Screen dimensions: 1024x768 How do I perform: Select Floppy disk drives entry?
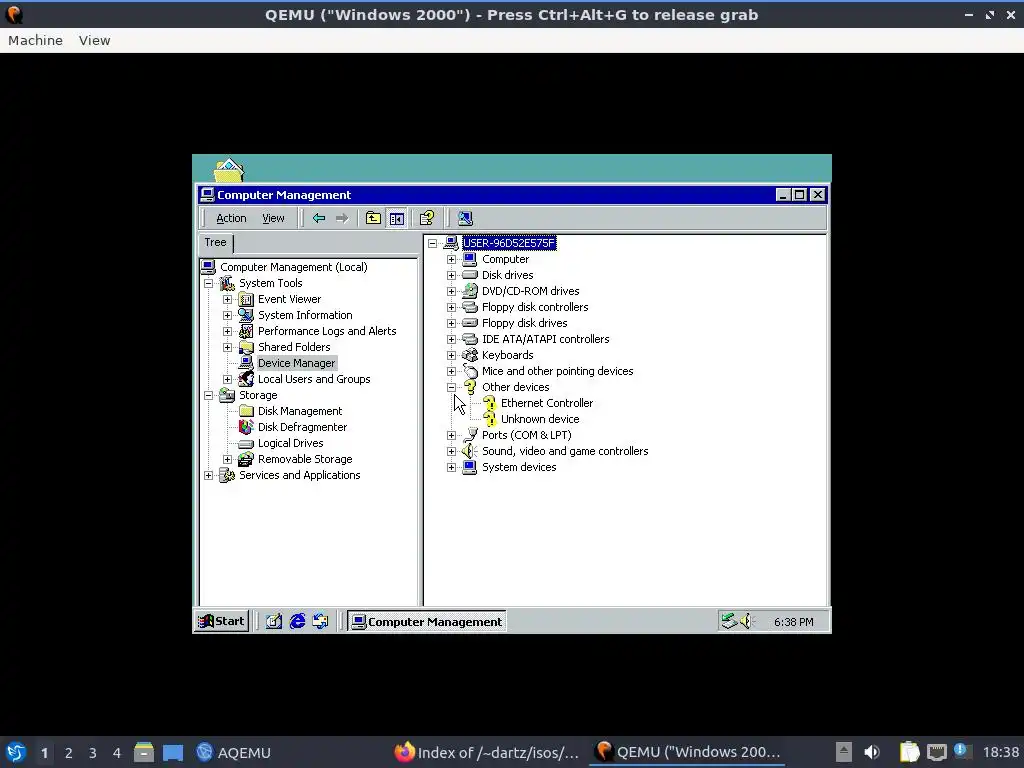point(524,323)
